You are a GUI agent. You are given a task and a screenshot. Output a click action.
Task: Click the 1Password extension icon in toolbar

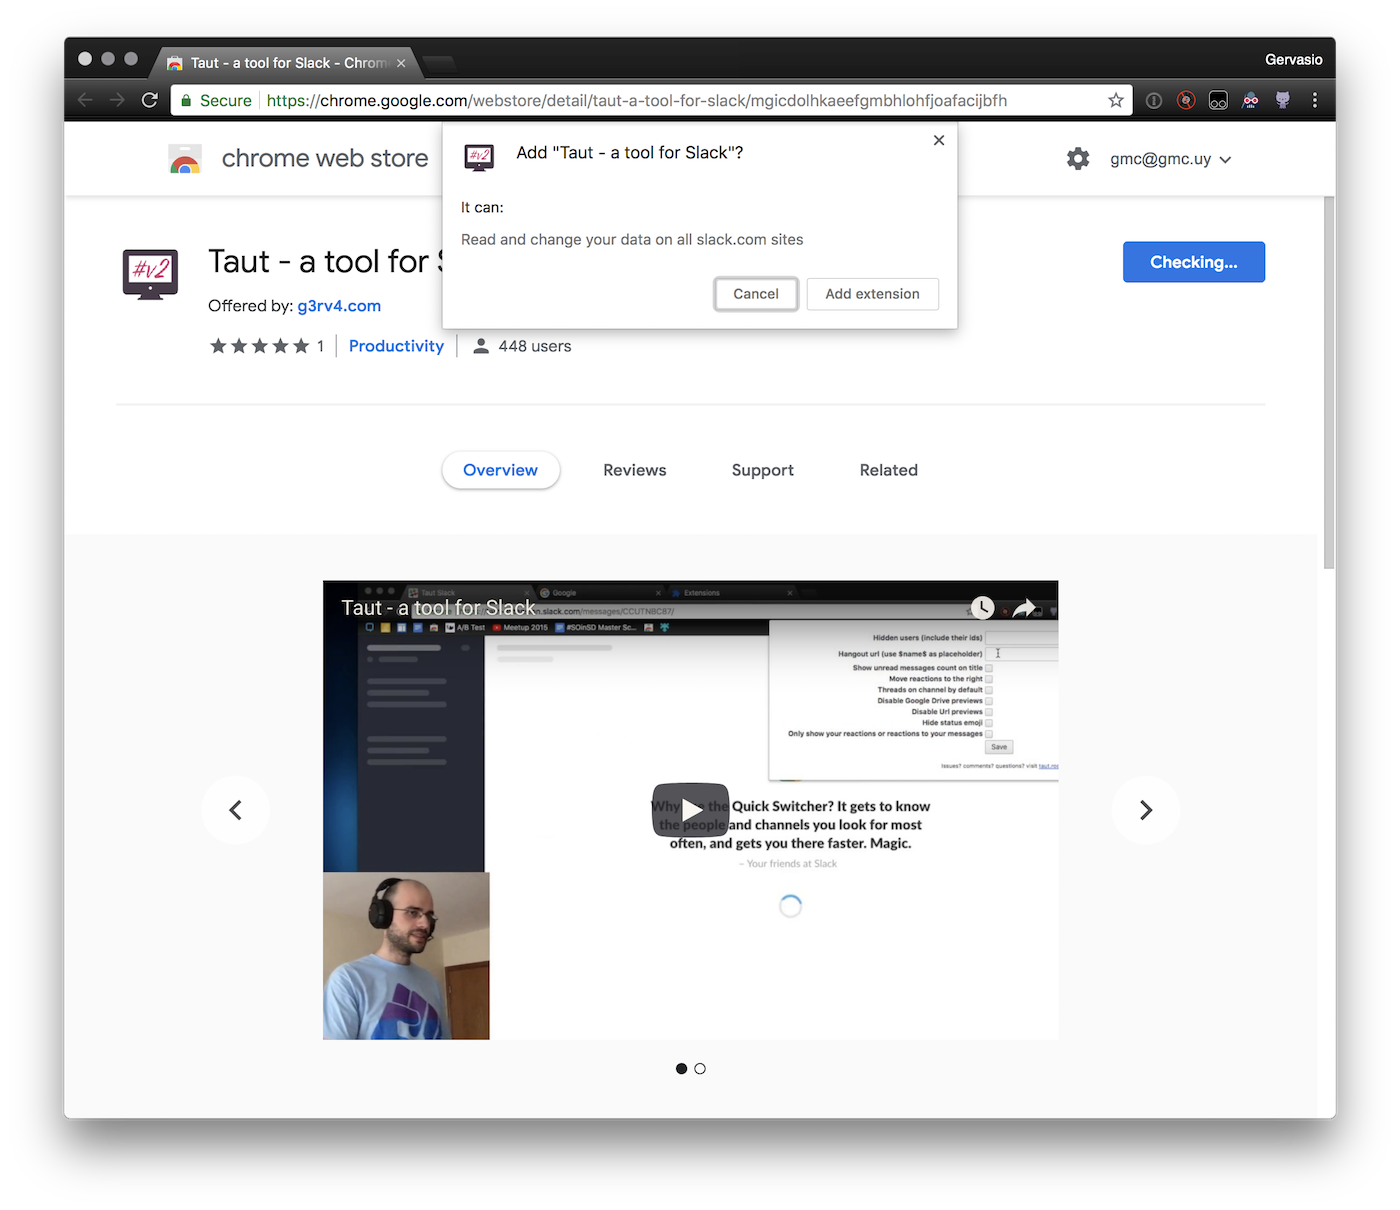click(x=1154, y=100)
